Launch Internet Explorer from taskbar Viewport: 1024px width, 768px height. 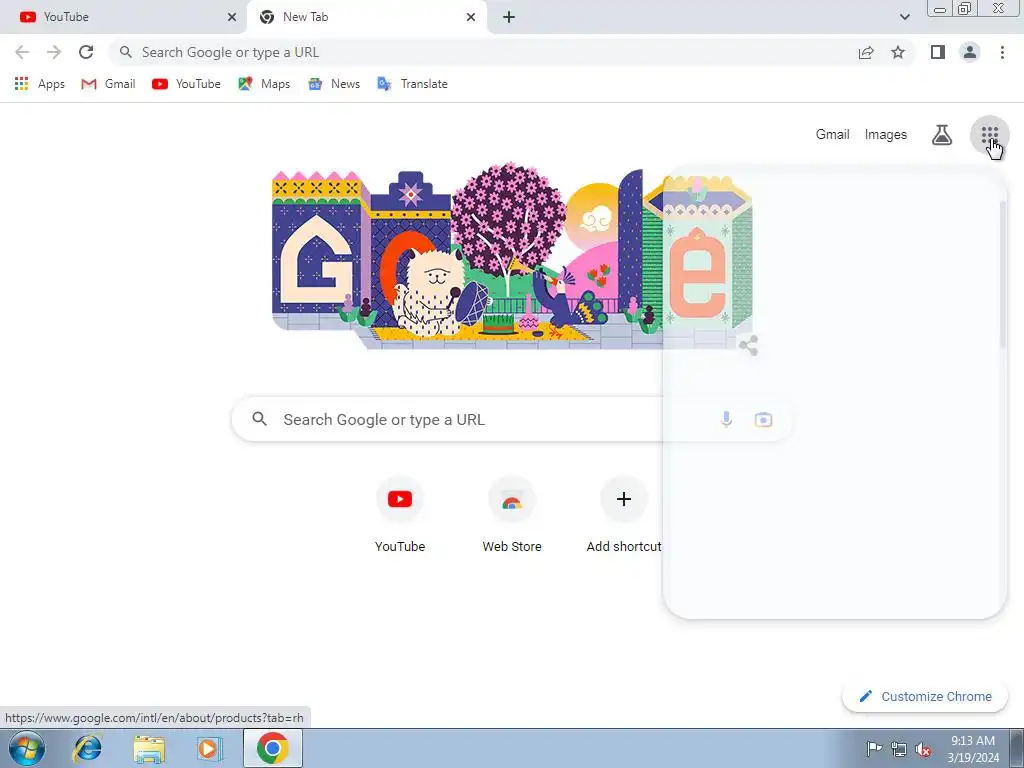[88, 748]
